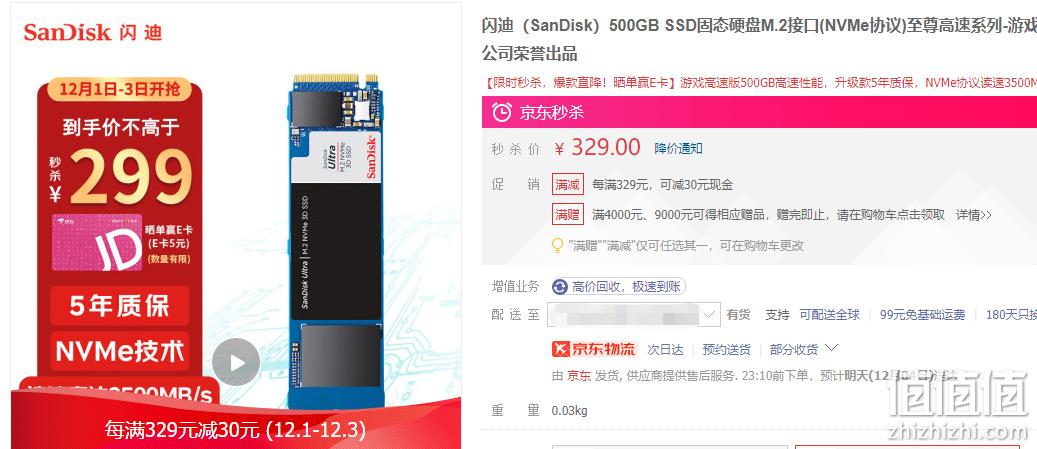Expand the 部分收货 delivery options chevron
The image size is (1037, 449).
832,348
